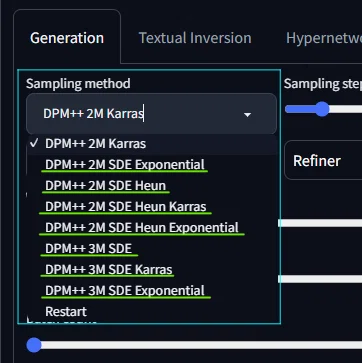The height and width of the screenshot is (363, 362).
Task: Switch to the Generation tab
Action: click(67, 38)
